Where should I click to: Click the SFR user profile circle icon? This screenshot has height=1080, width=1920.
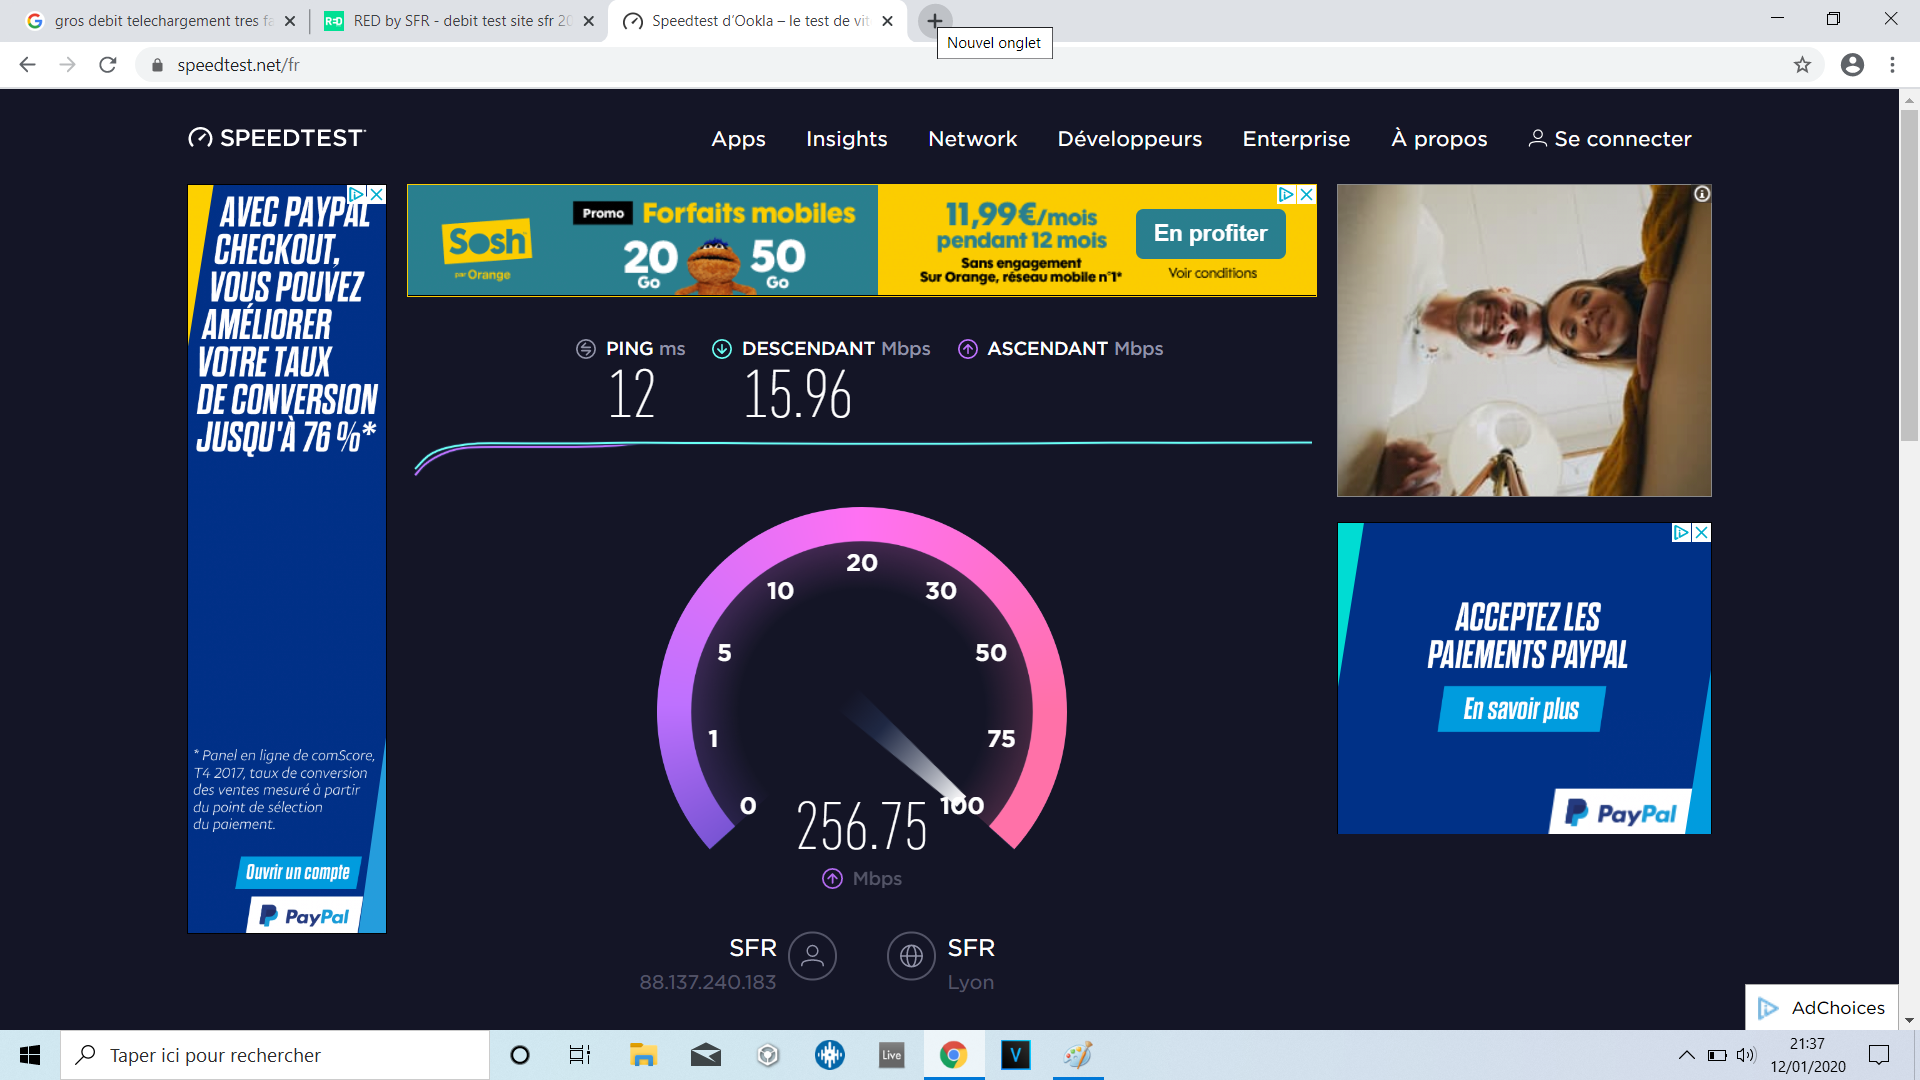tap(812, 956)
